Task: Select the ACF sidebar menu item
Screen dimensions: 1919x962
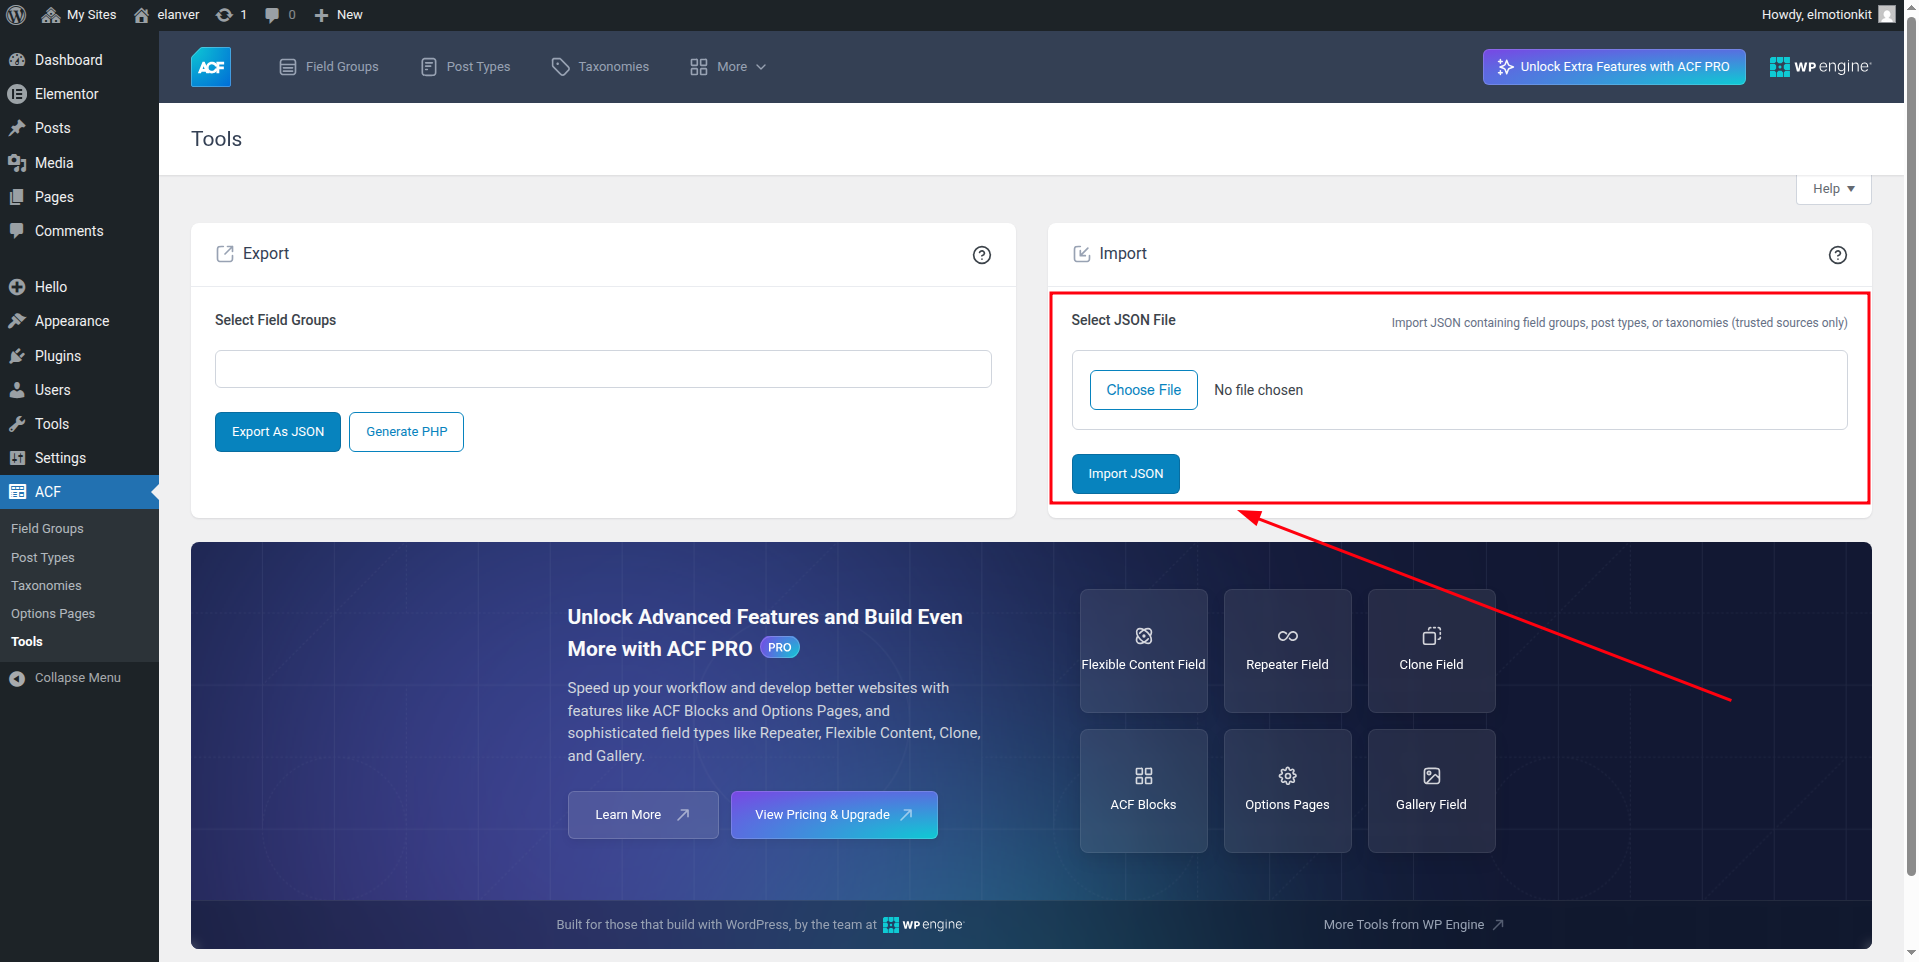Action: (x=79, y=492)
